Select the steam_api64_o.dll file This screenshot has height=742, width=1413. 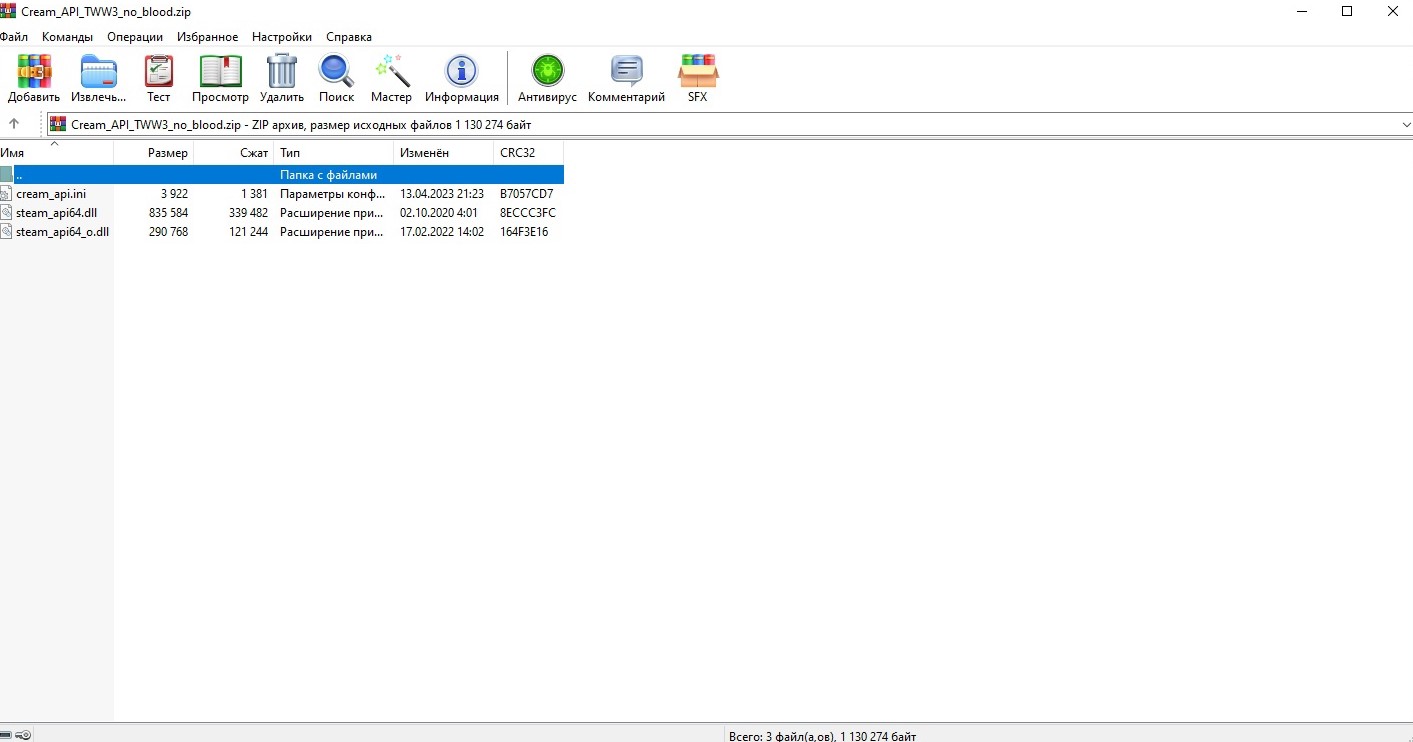62,232
